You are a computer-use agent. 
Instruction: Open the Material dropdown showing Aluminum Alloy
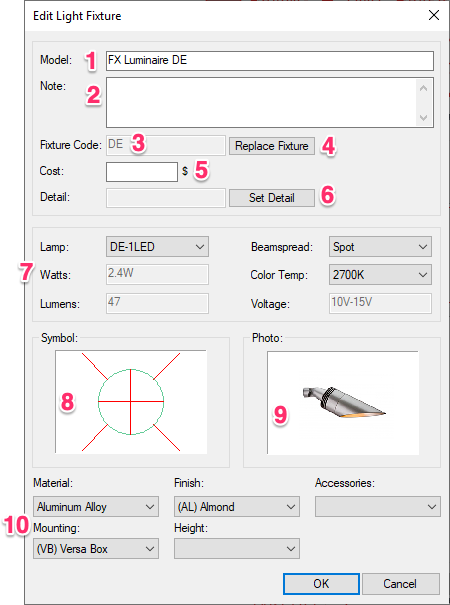(x=96, y=507)
